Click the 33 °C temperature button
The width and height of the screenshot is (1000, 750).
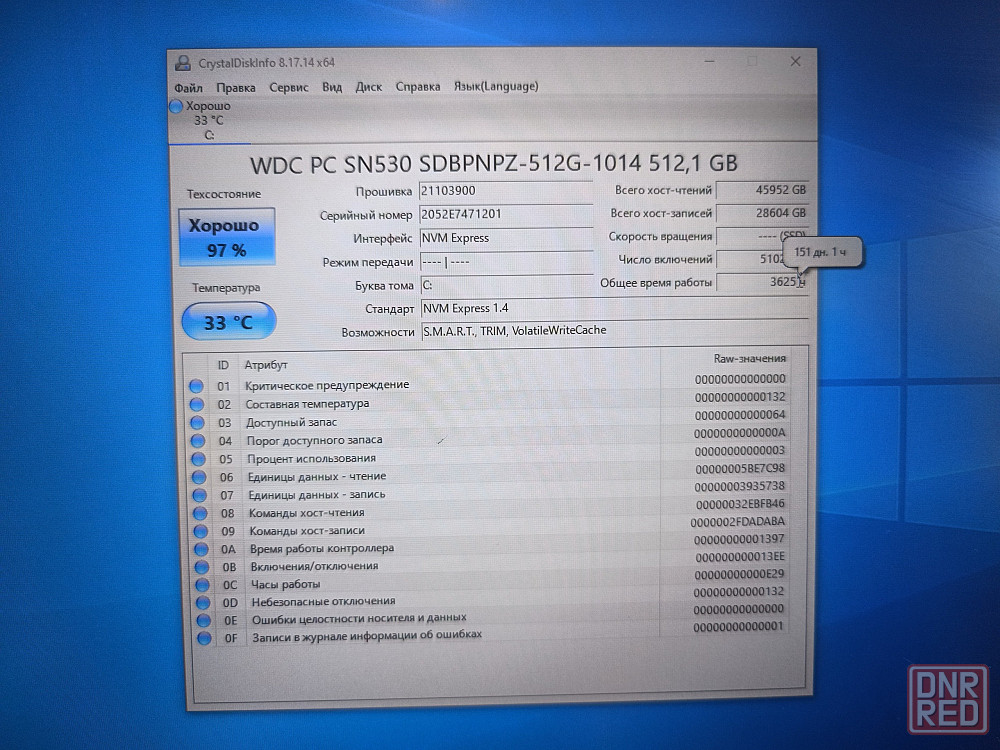[229, 321]
